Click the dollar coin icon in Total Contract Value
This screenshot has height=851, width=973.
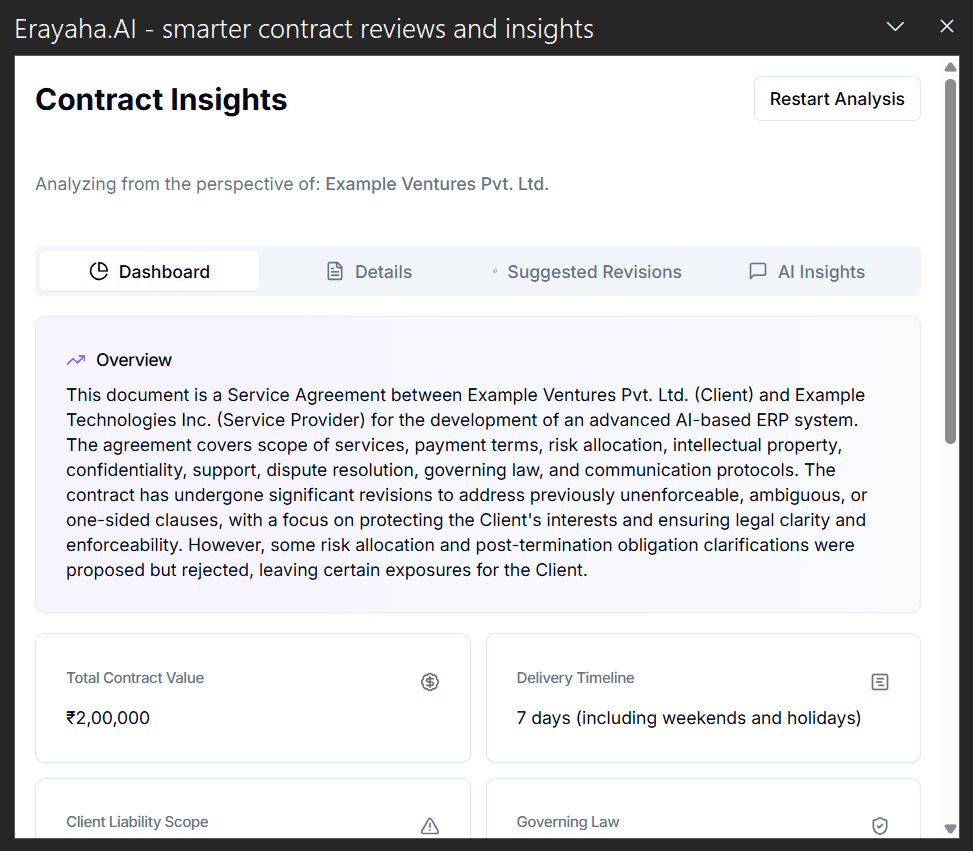[x=430, y=682]
